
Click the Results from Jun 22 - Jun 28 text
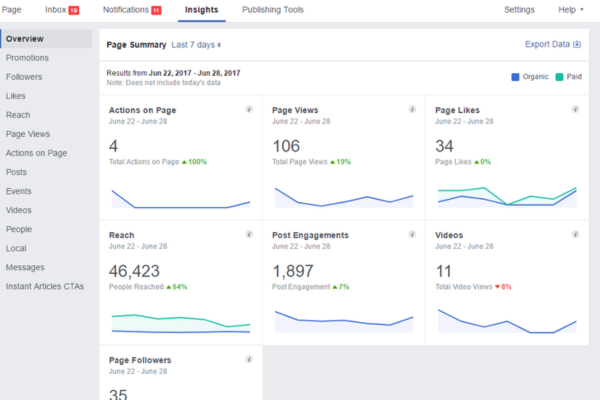click(x=173, y=73)
